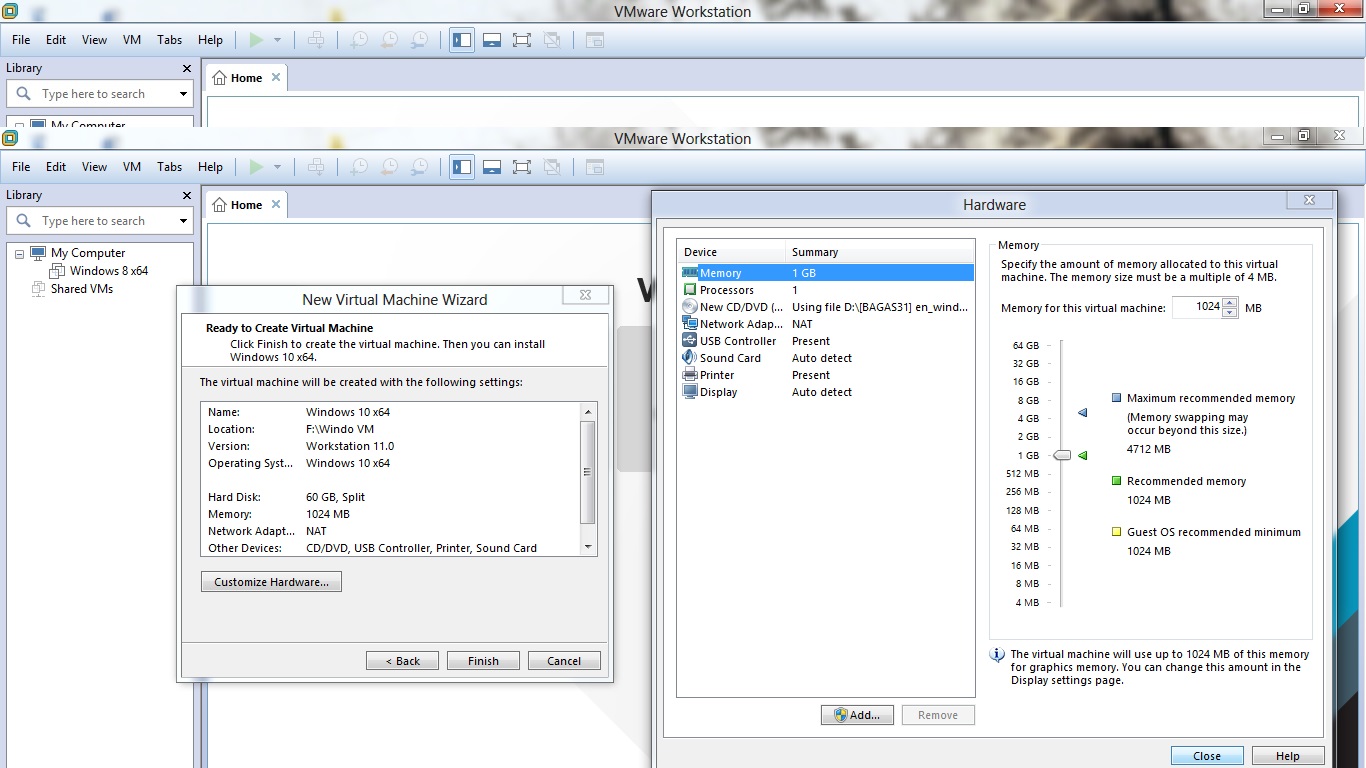Click memory size input field showing 1024
Image resolution: width=1366 pixels, height=768 pixels.
point(1197,307)
